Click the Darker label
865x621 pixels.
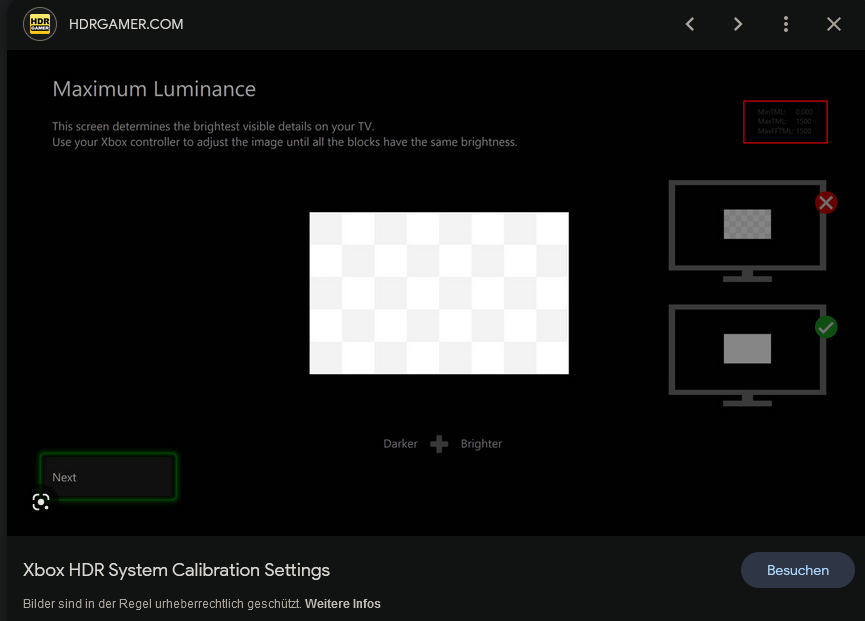(x=401, y=444)
